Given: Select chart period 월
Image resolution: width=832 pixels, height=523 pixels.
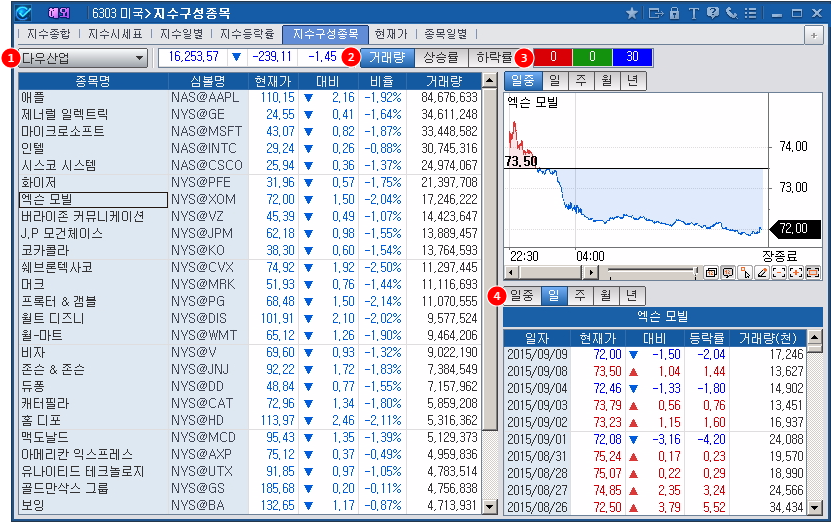Looking at the screenshot, I should pos(607,81).
